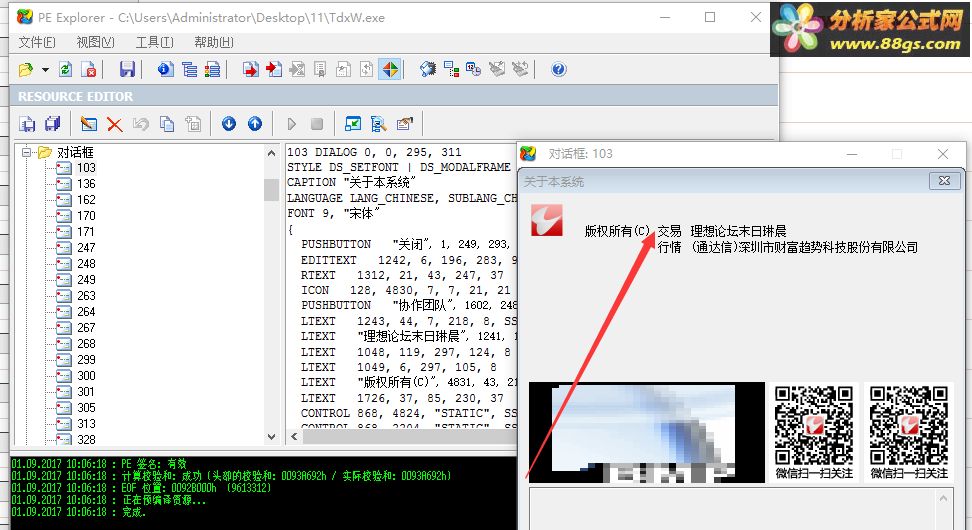This screenshot has width=972, height=530.
Task: Save the resource with the single floppy-and-page icon
Action: tap(27, 124)
